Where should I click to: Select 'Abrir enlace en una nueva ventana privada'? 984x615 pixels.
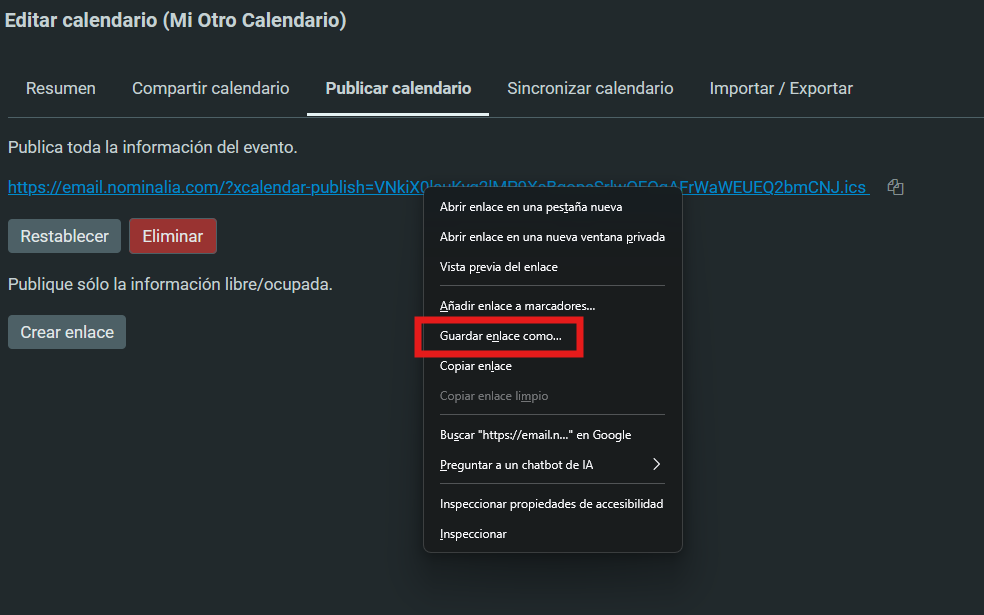click(552, 237)
